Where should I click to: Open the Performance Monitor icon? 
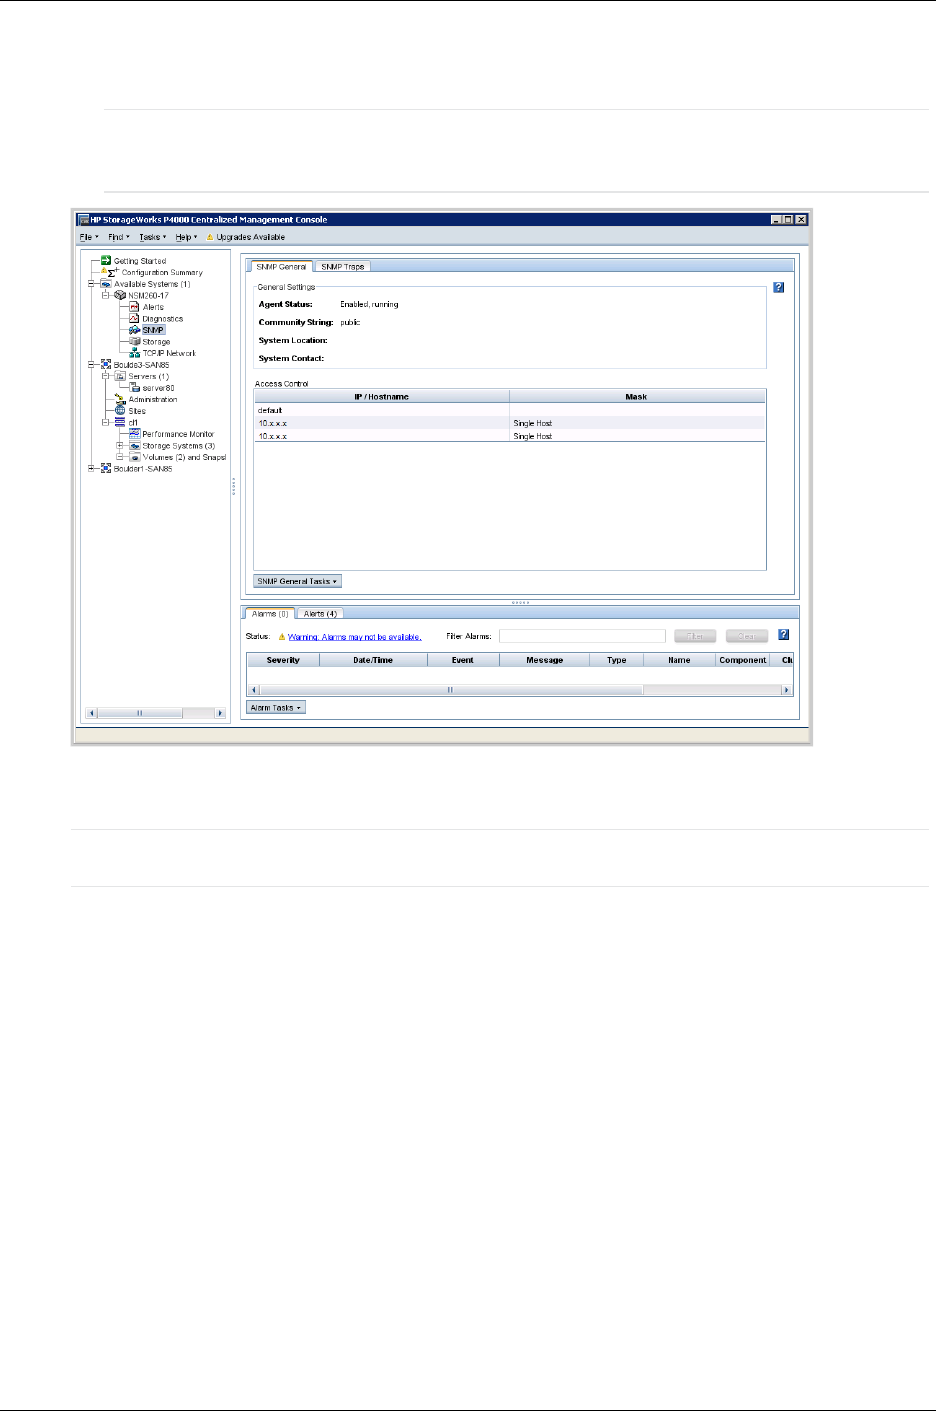pyautogui.click(x=134, y=434)
